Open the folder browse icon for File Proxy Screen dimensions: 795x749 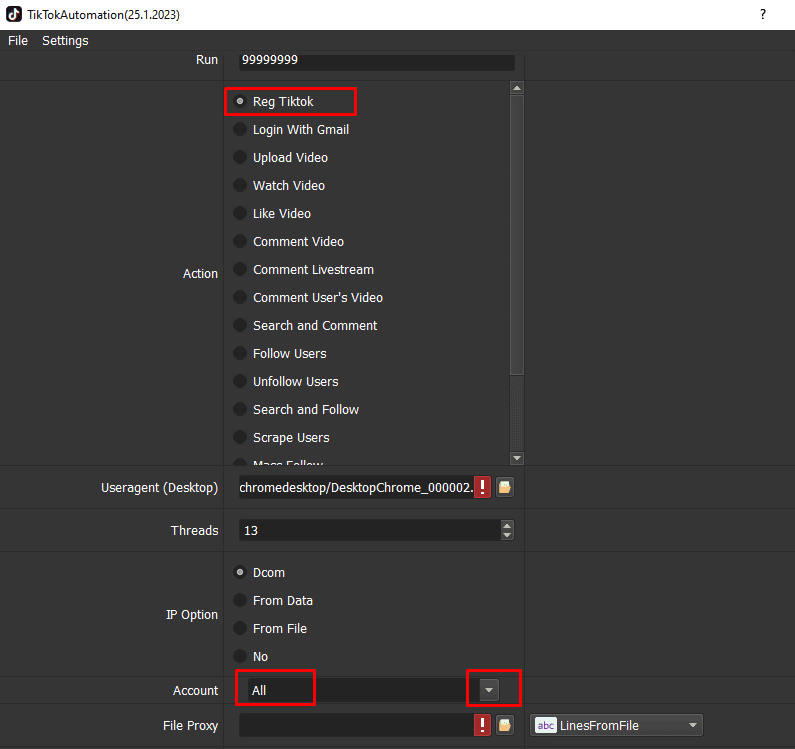(504, 725)
